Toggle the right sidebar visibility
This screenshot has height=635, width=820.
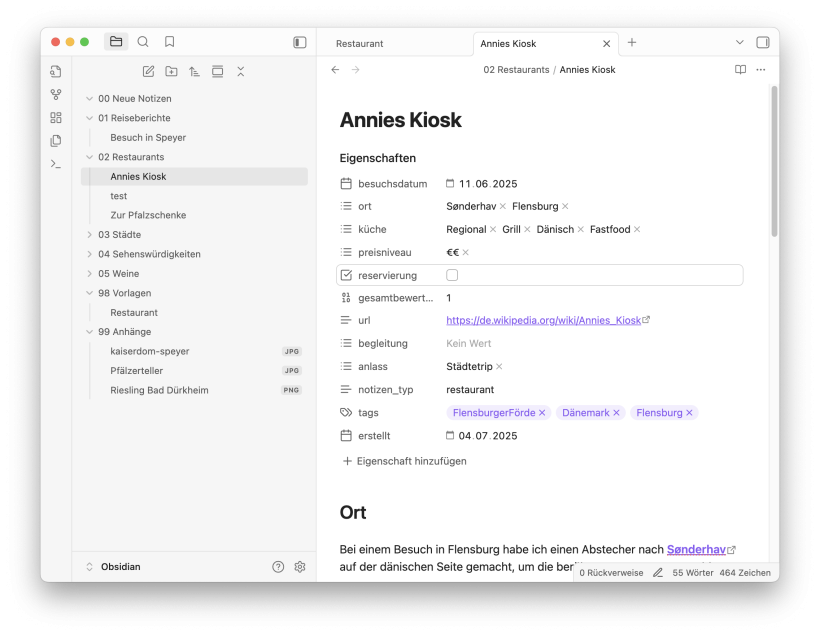(763, 42)
